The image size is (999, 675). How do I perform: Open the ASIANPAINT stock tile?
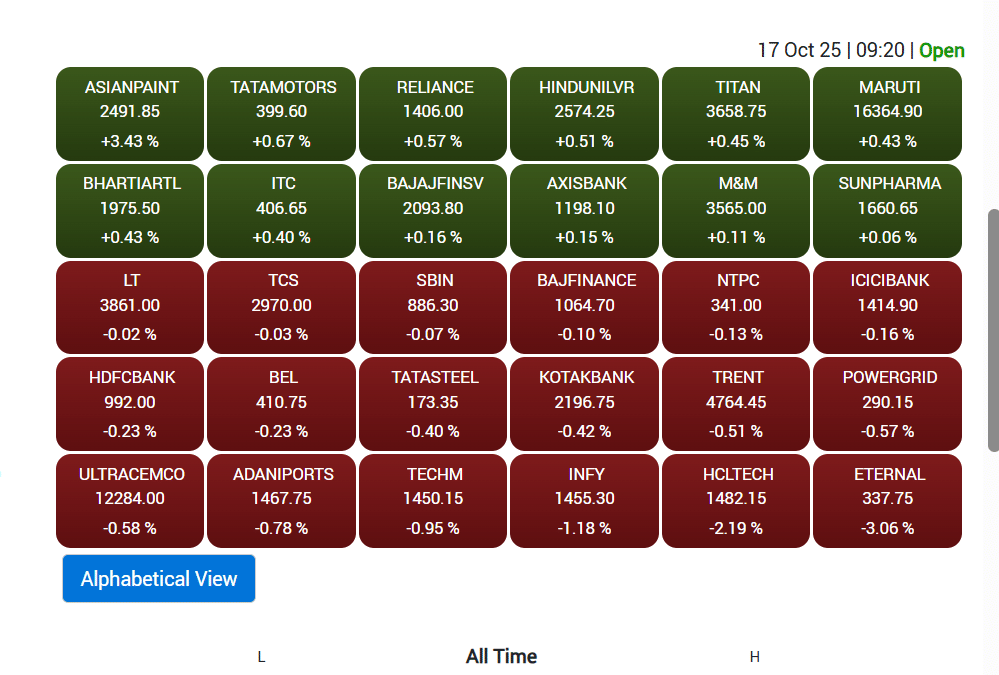click(130, 114)
